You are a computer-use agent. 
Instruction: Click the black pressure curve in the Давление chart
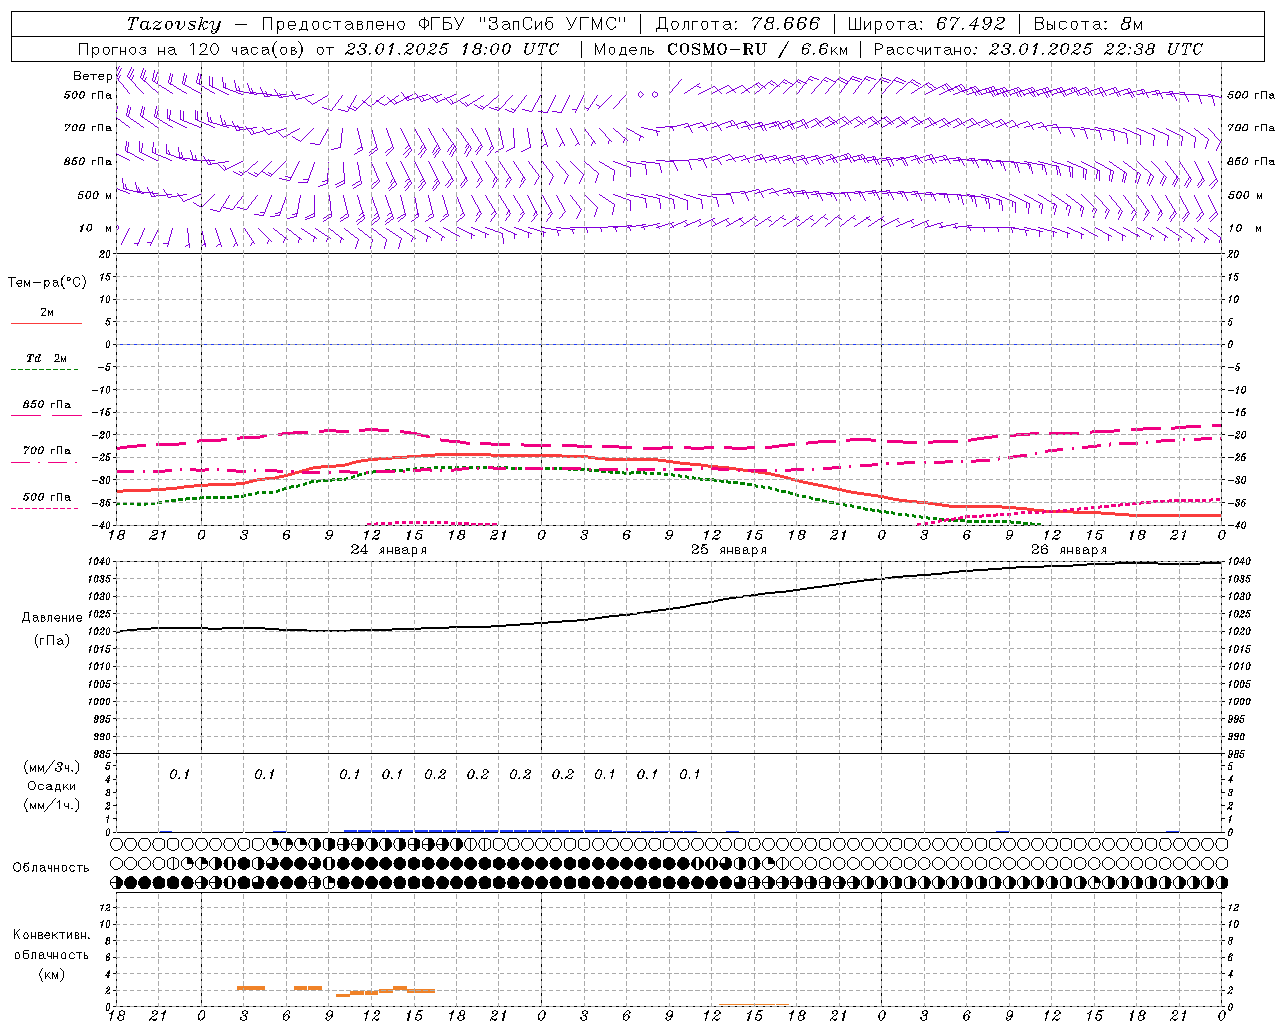point(670,608)
